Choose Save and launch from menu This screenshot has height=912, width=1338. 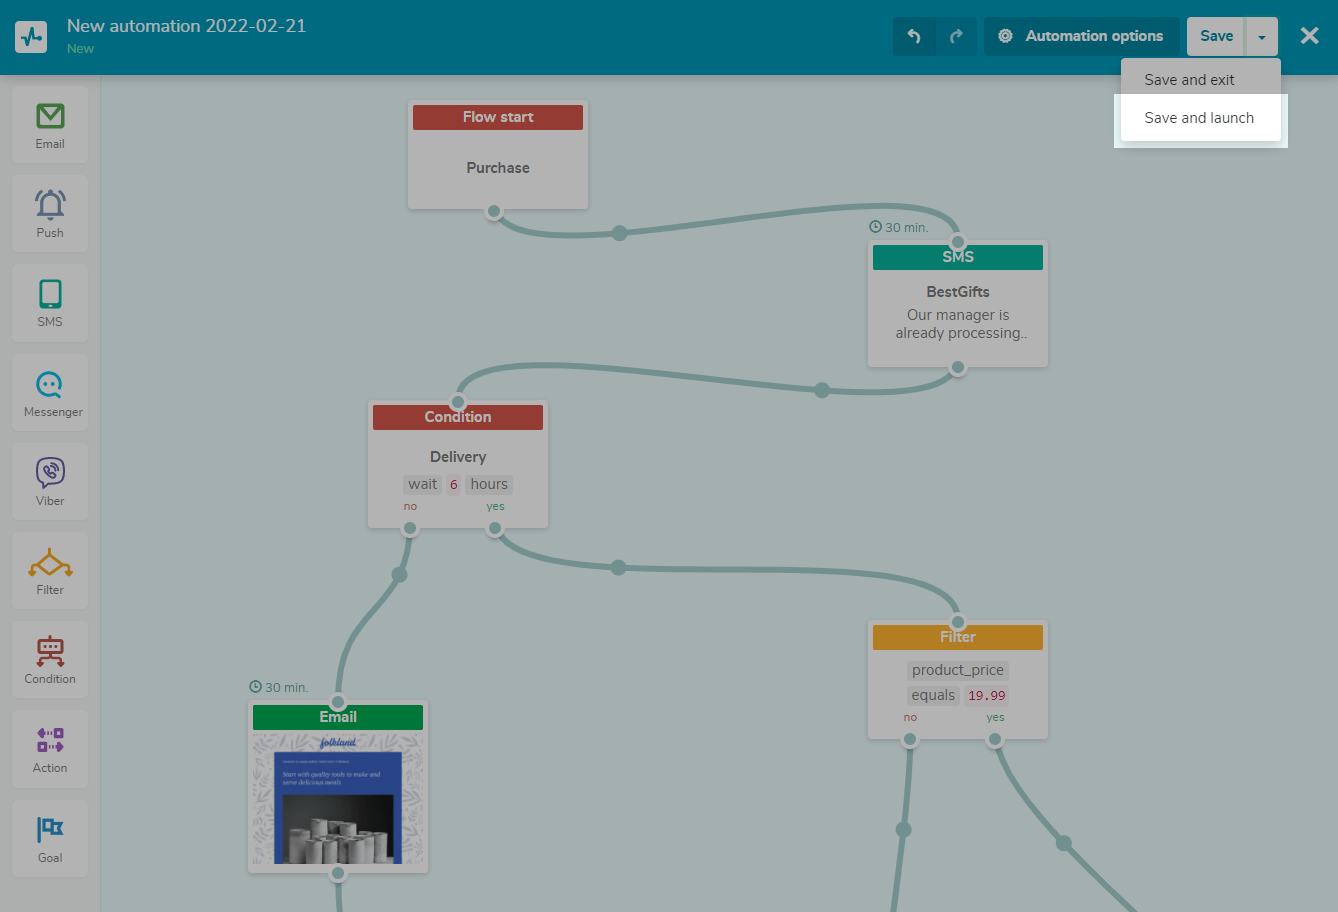[1199, 118]
